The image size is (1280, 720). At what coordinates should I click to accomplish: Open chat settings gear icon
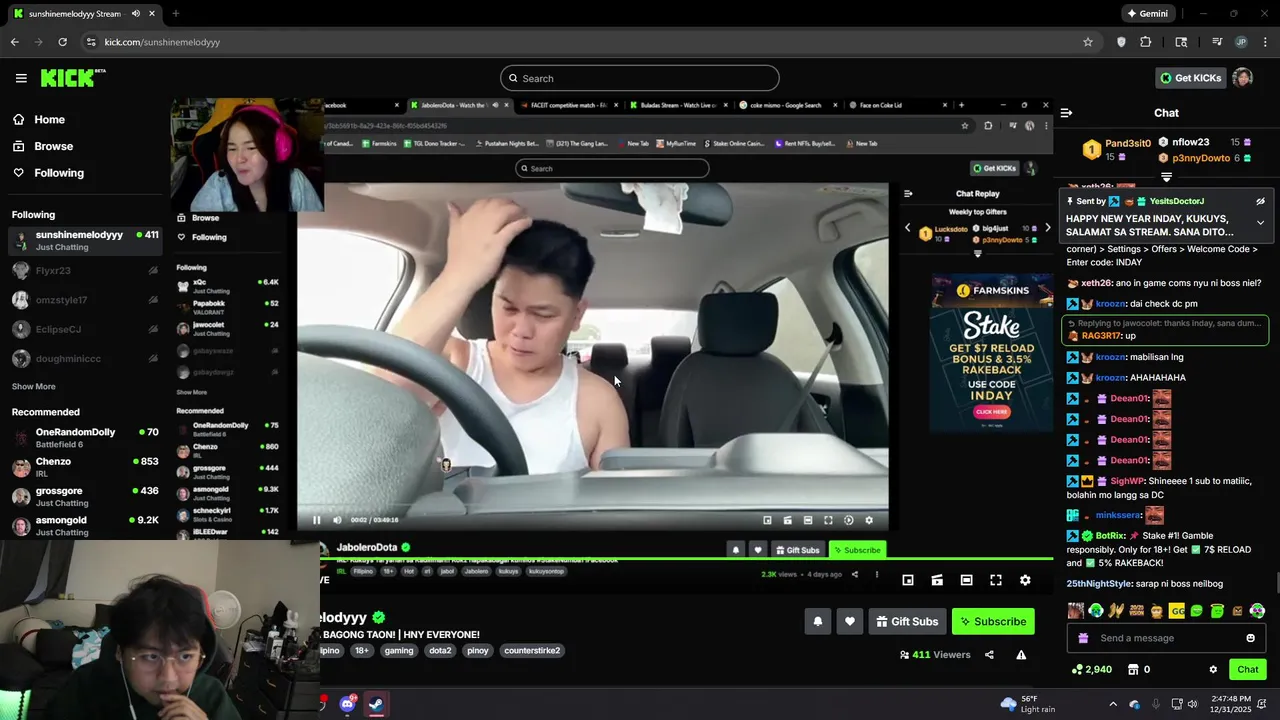[x=1213, y=669]
